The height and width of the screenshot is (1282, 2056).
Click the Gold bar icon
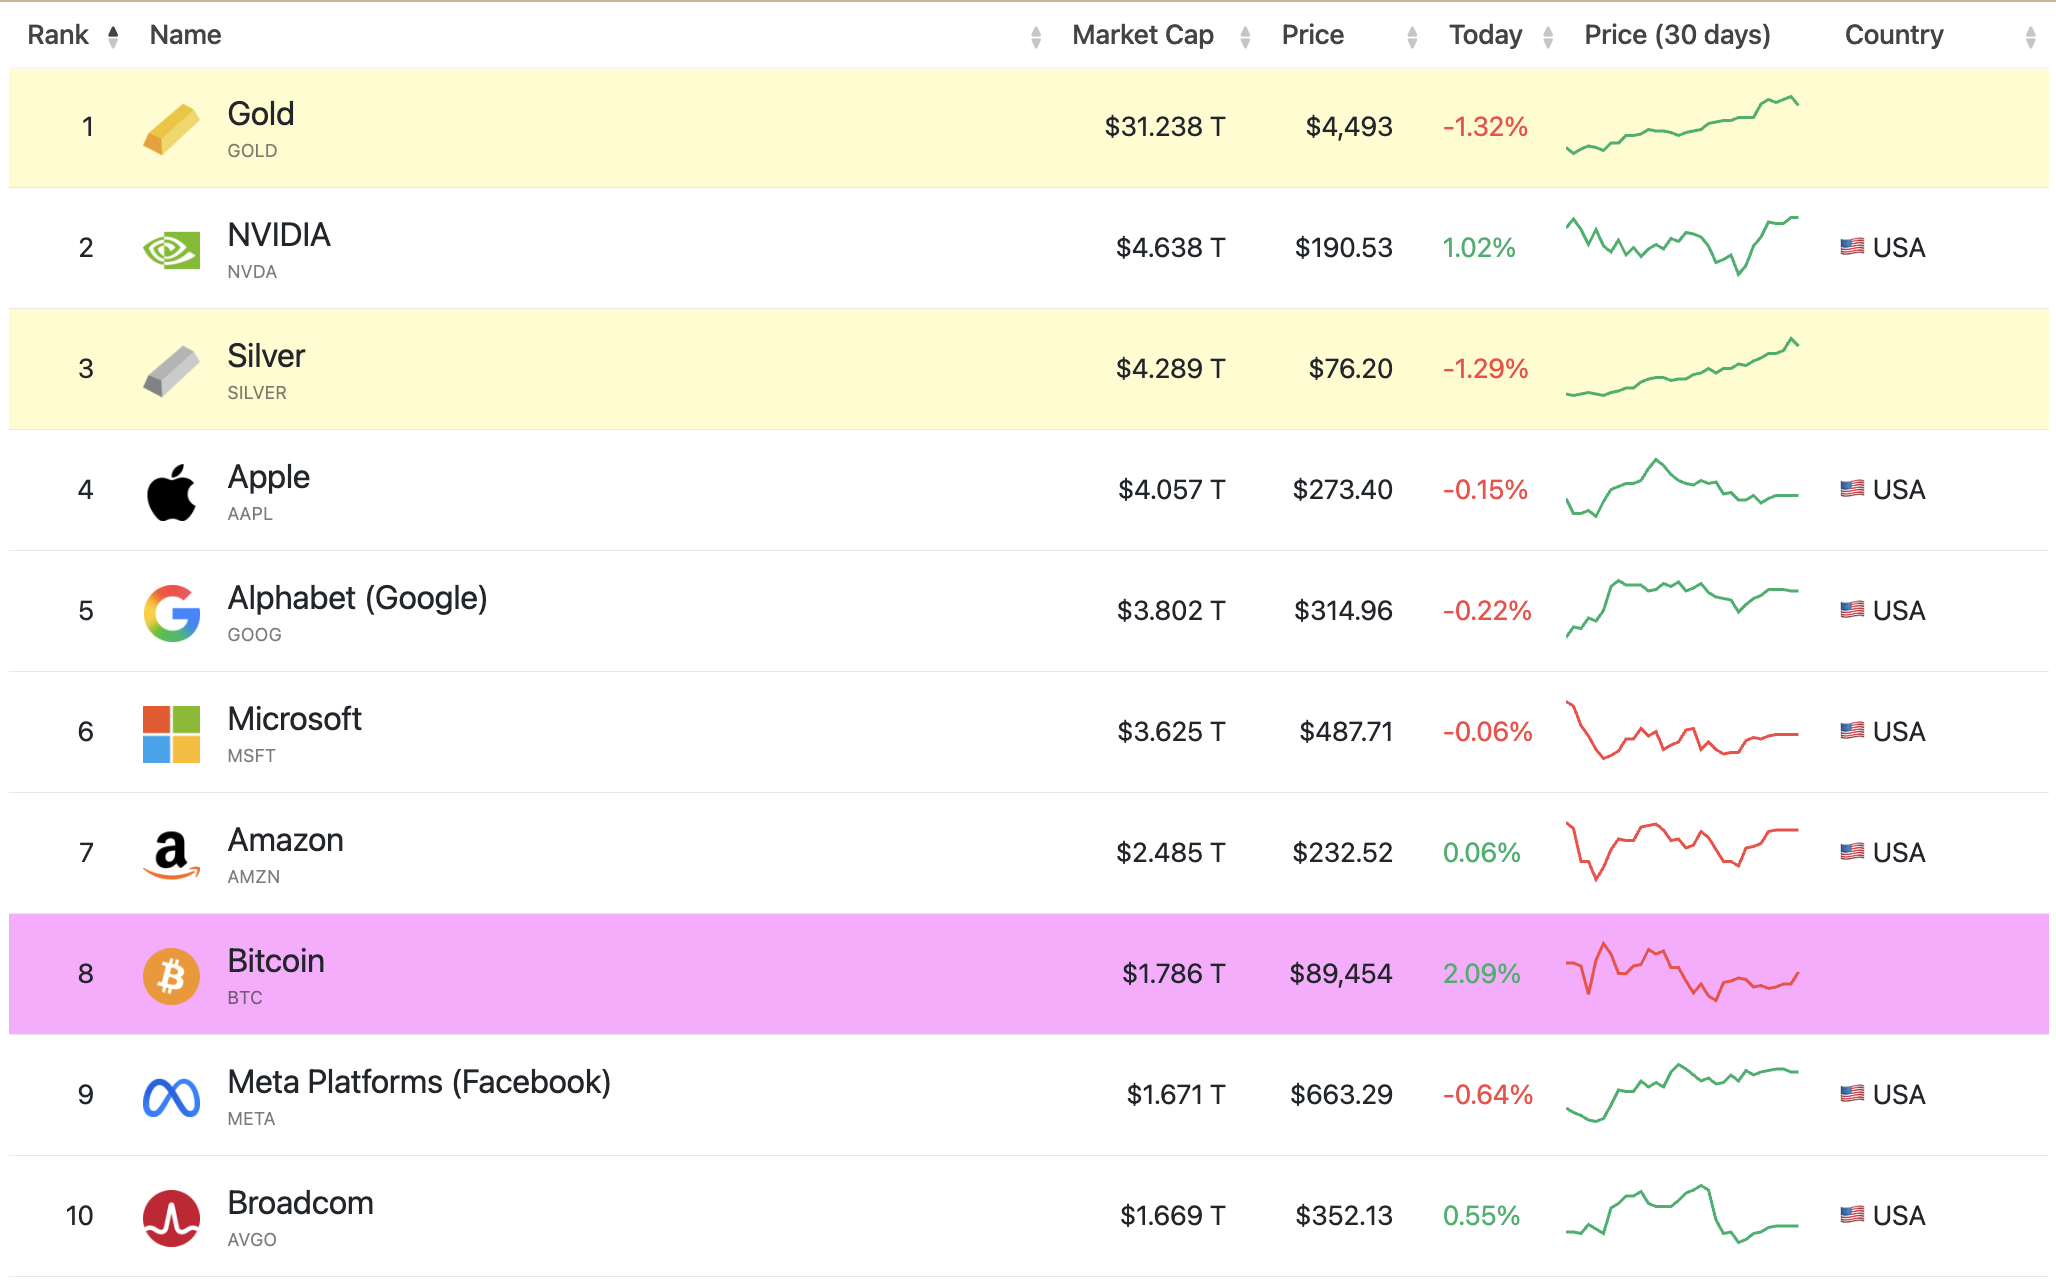click(171, 129)
